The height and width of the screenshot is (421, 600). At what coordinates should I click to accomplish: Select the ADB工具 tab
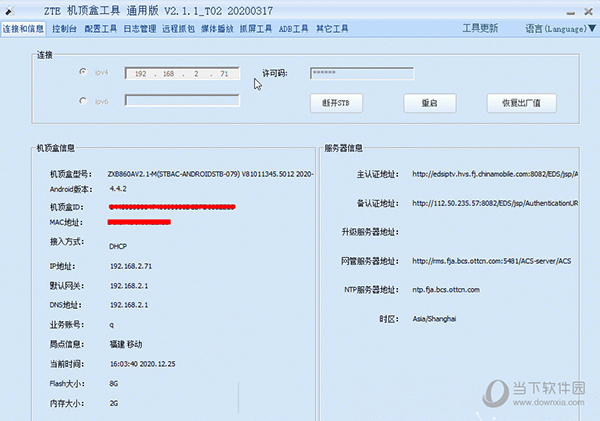pyautogui.click(x=293, y=29)
